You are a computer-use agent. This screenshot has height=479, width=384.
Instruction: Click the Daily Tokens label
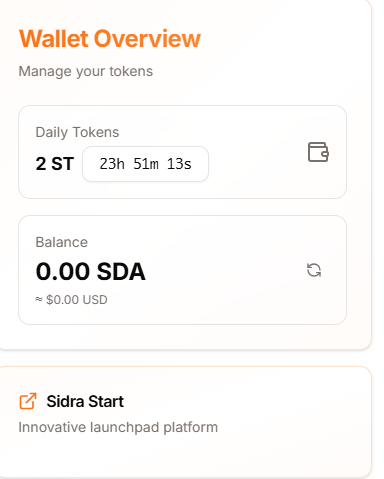[77, 132]
